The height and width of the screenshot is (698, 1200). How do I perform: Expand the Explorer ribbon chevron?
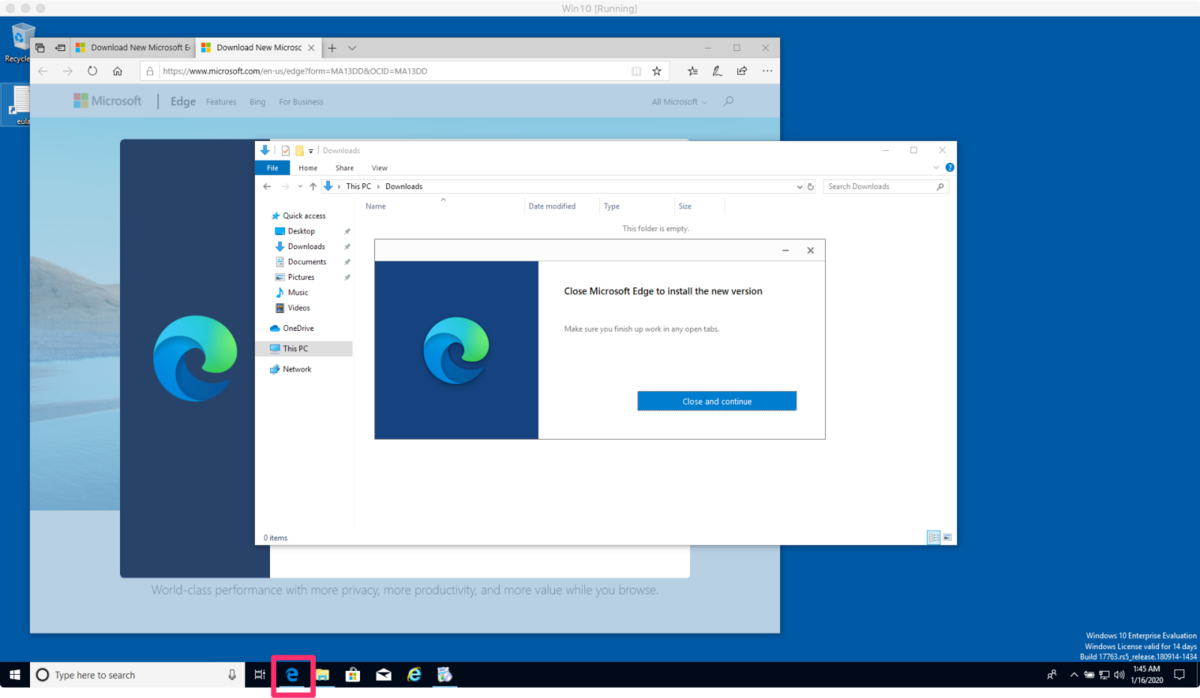coord(936,168)
